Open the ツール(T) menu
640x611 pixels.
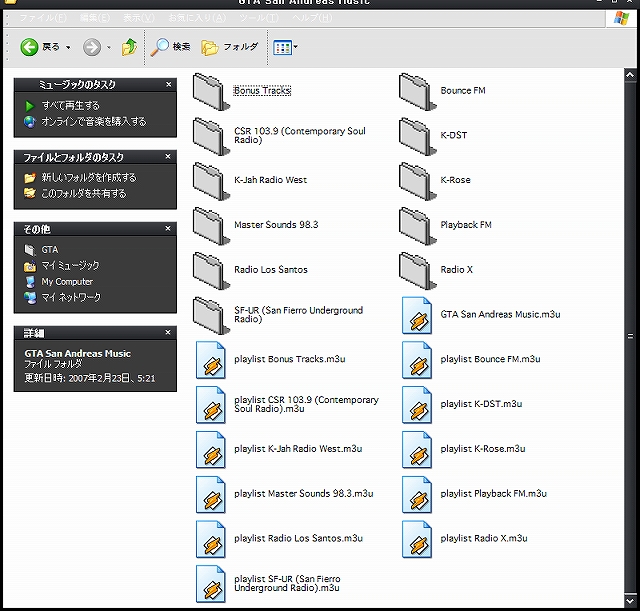pyautogui.click(x=259, y=18)
